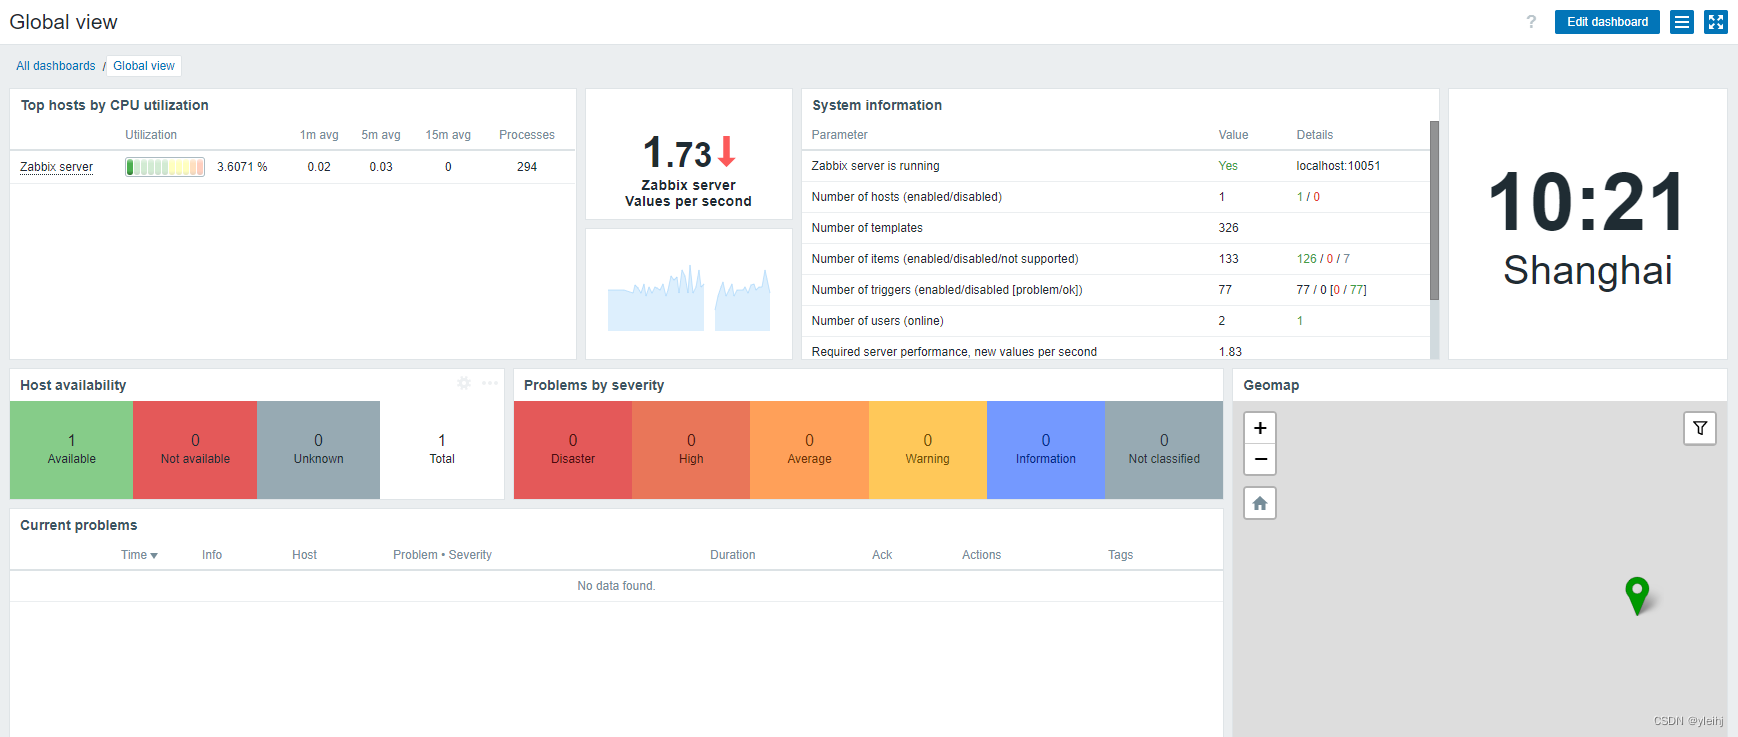
Task: Click the Edit dashboard button
Action: coord(1607,22)
